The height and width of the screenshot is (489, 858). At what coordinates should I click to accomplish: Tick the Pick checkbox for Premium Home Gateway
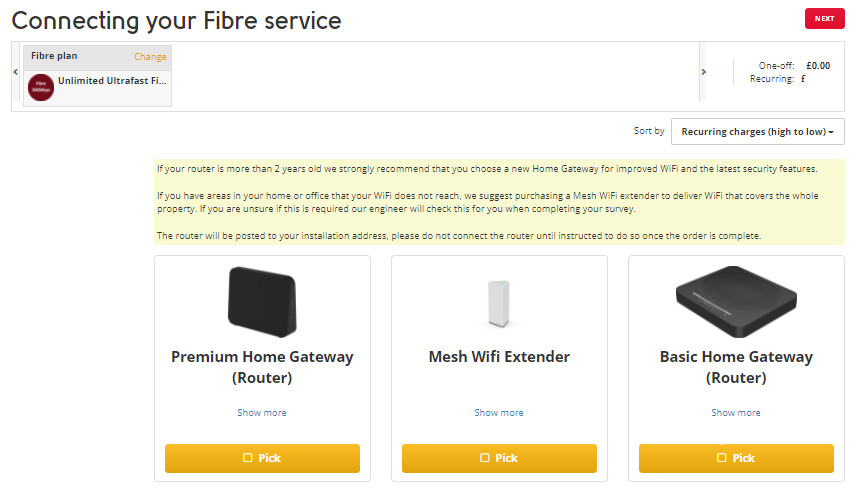pos(248,458)
